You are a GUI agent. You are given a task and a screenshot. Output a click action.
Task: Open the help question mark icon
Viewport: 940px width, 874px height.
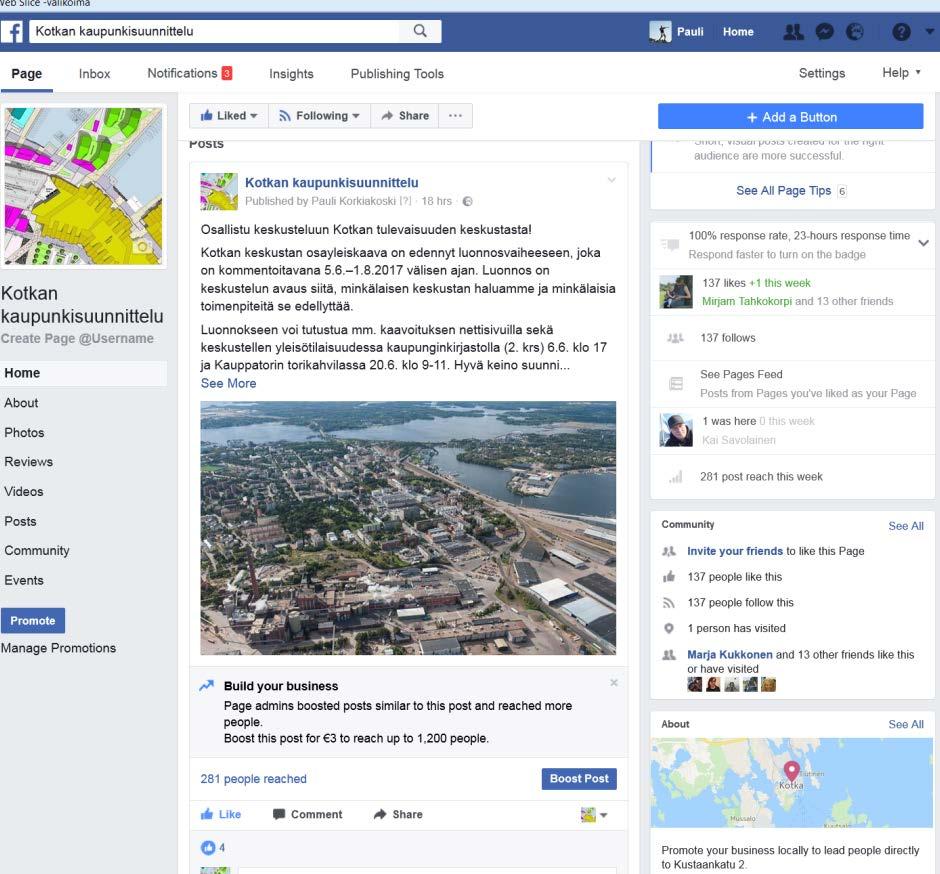(x=901, y=32)
